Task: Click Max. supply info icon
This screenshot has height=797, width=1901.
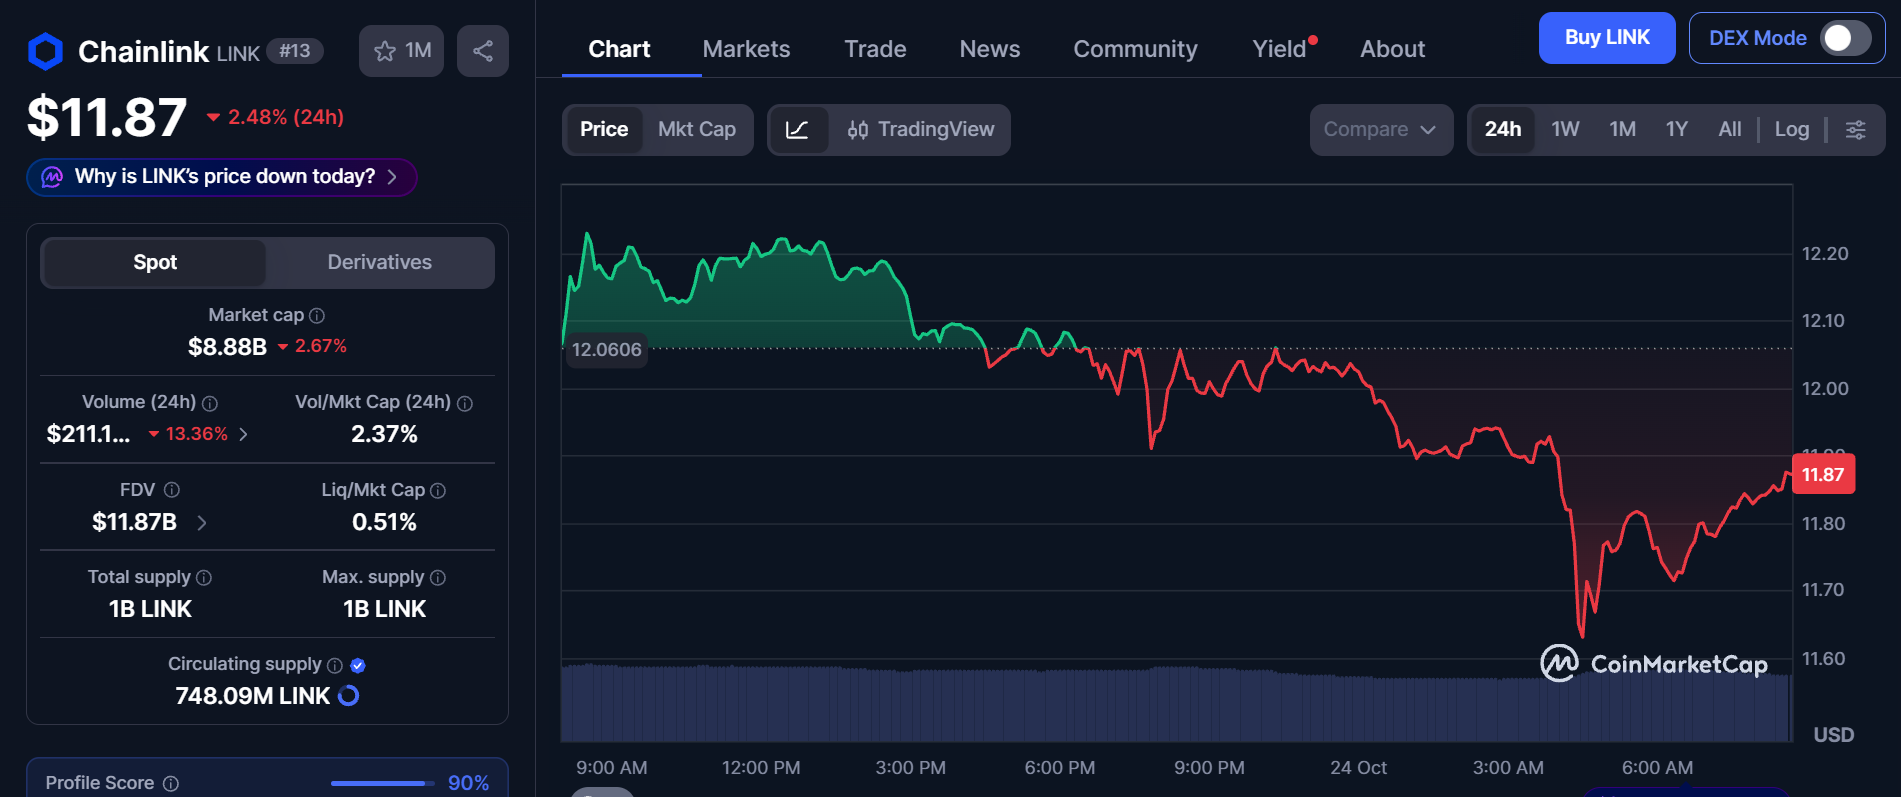Action: [438, 578]
